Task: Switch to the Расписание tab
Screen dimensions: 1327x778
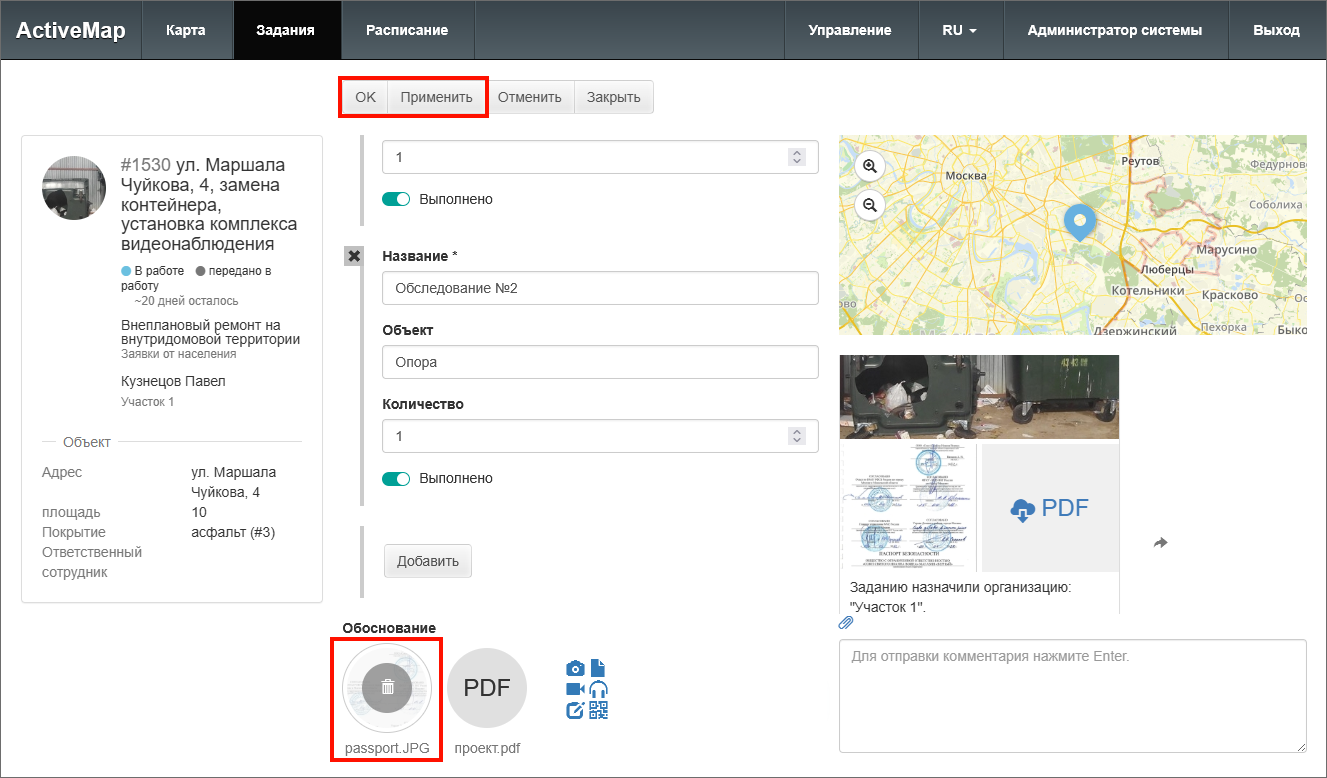Action: [407, 30]
